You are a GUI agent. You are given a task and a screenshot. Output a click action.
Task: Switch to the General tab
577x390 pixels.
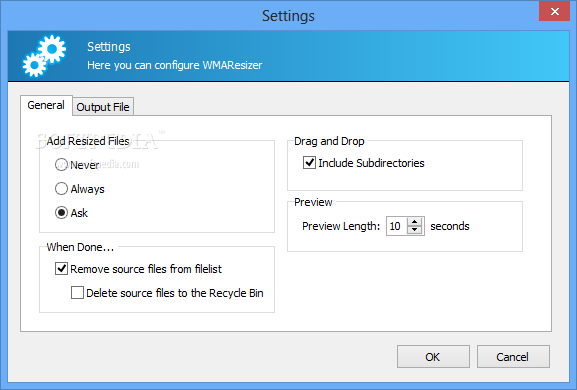(46, 105)
